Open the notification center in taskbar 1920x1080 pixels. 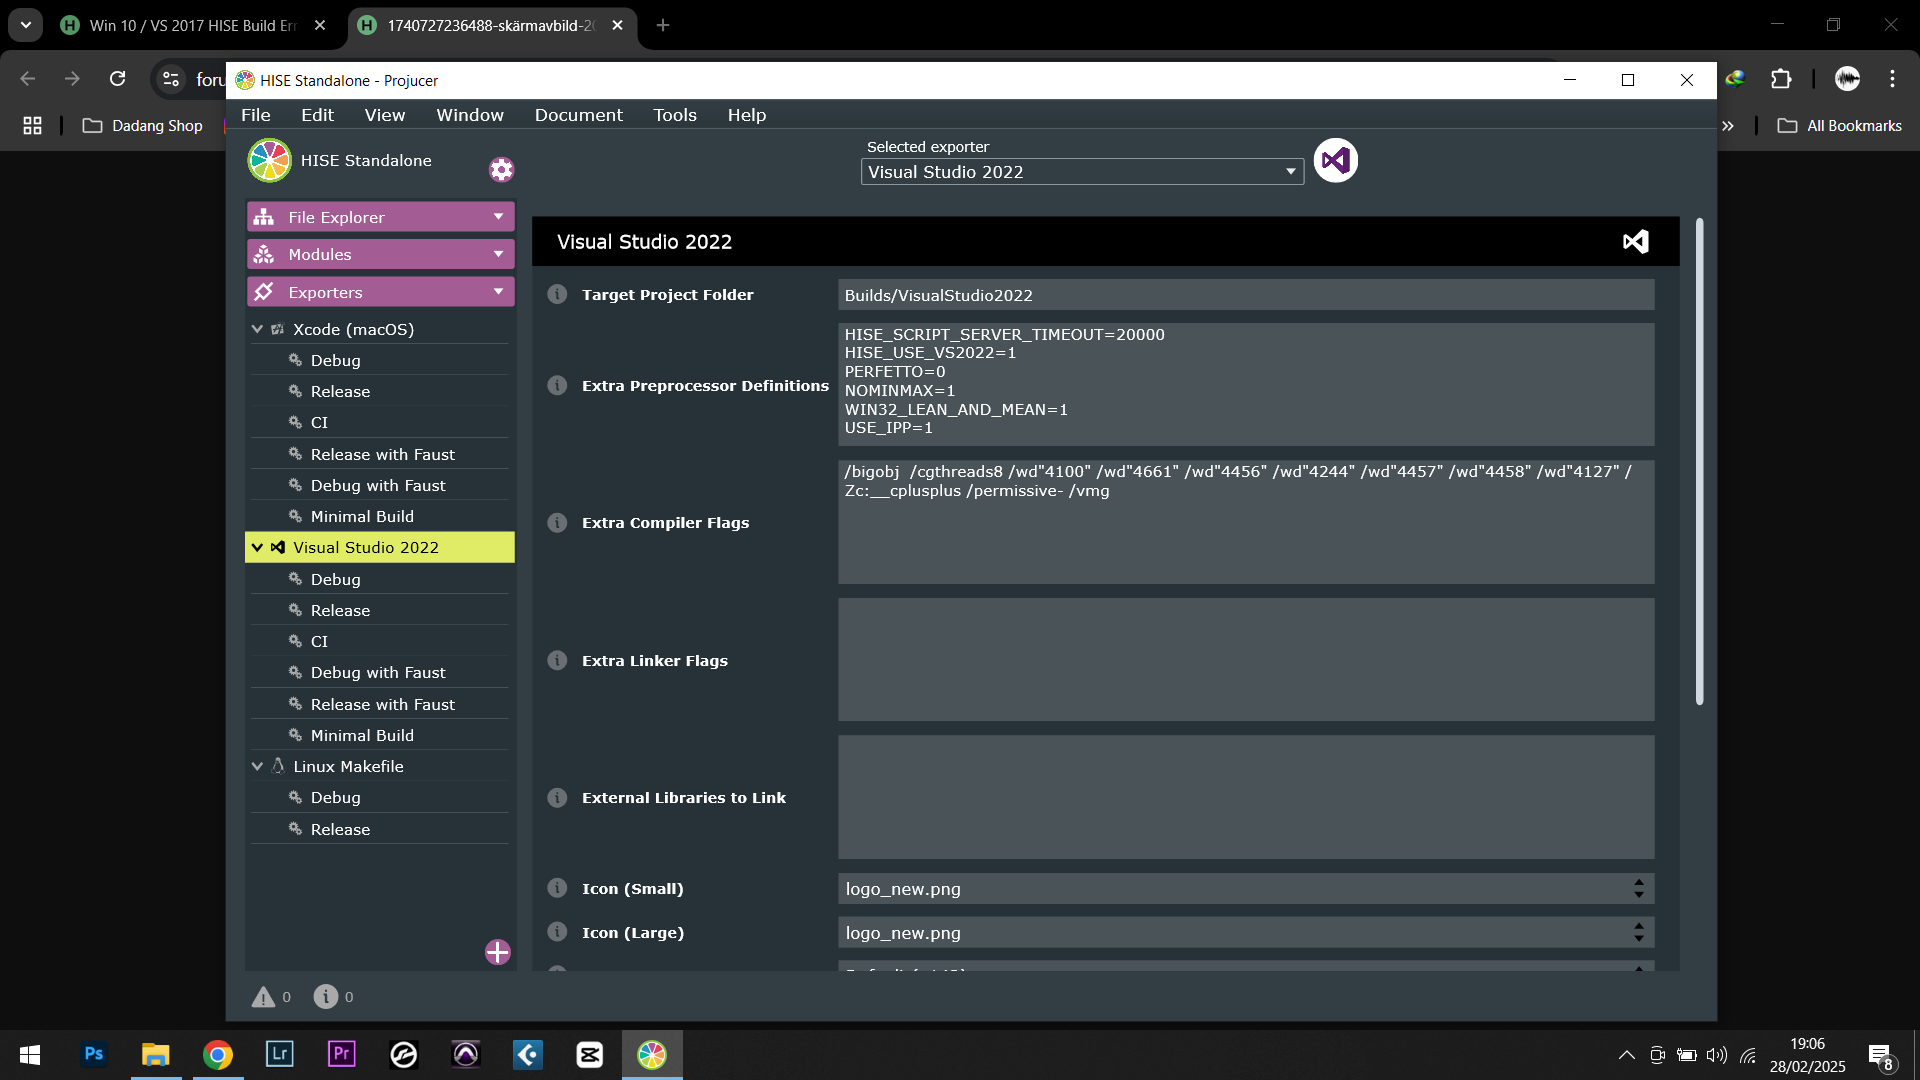coord(1880,1055)
